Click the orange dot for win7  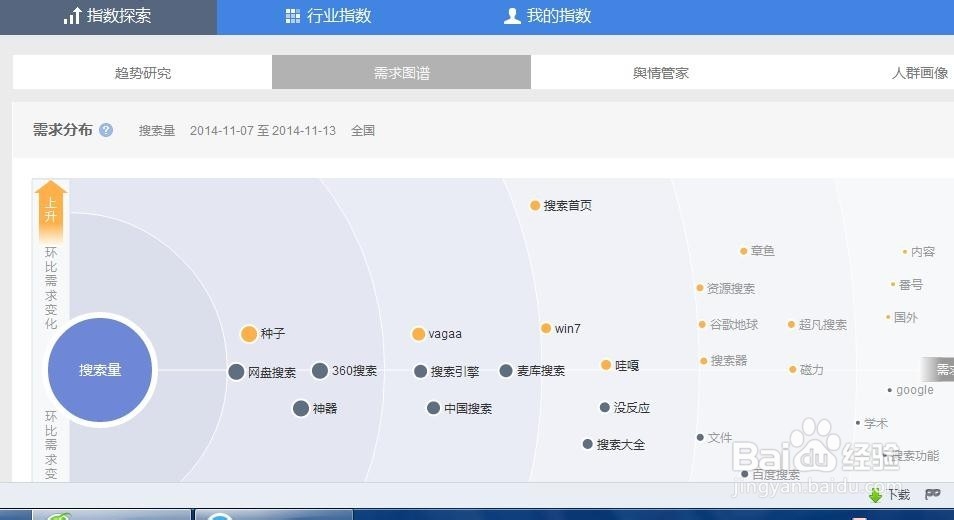click(546, 328)
